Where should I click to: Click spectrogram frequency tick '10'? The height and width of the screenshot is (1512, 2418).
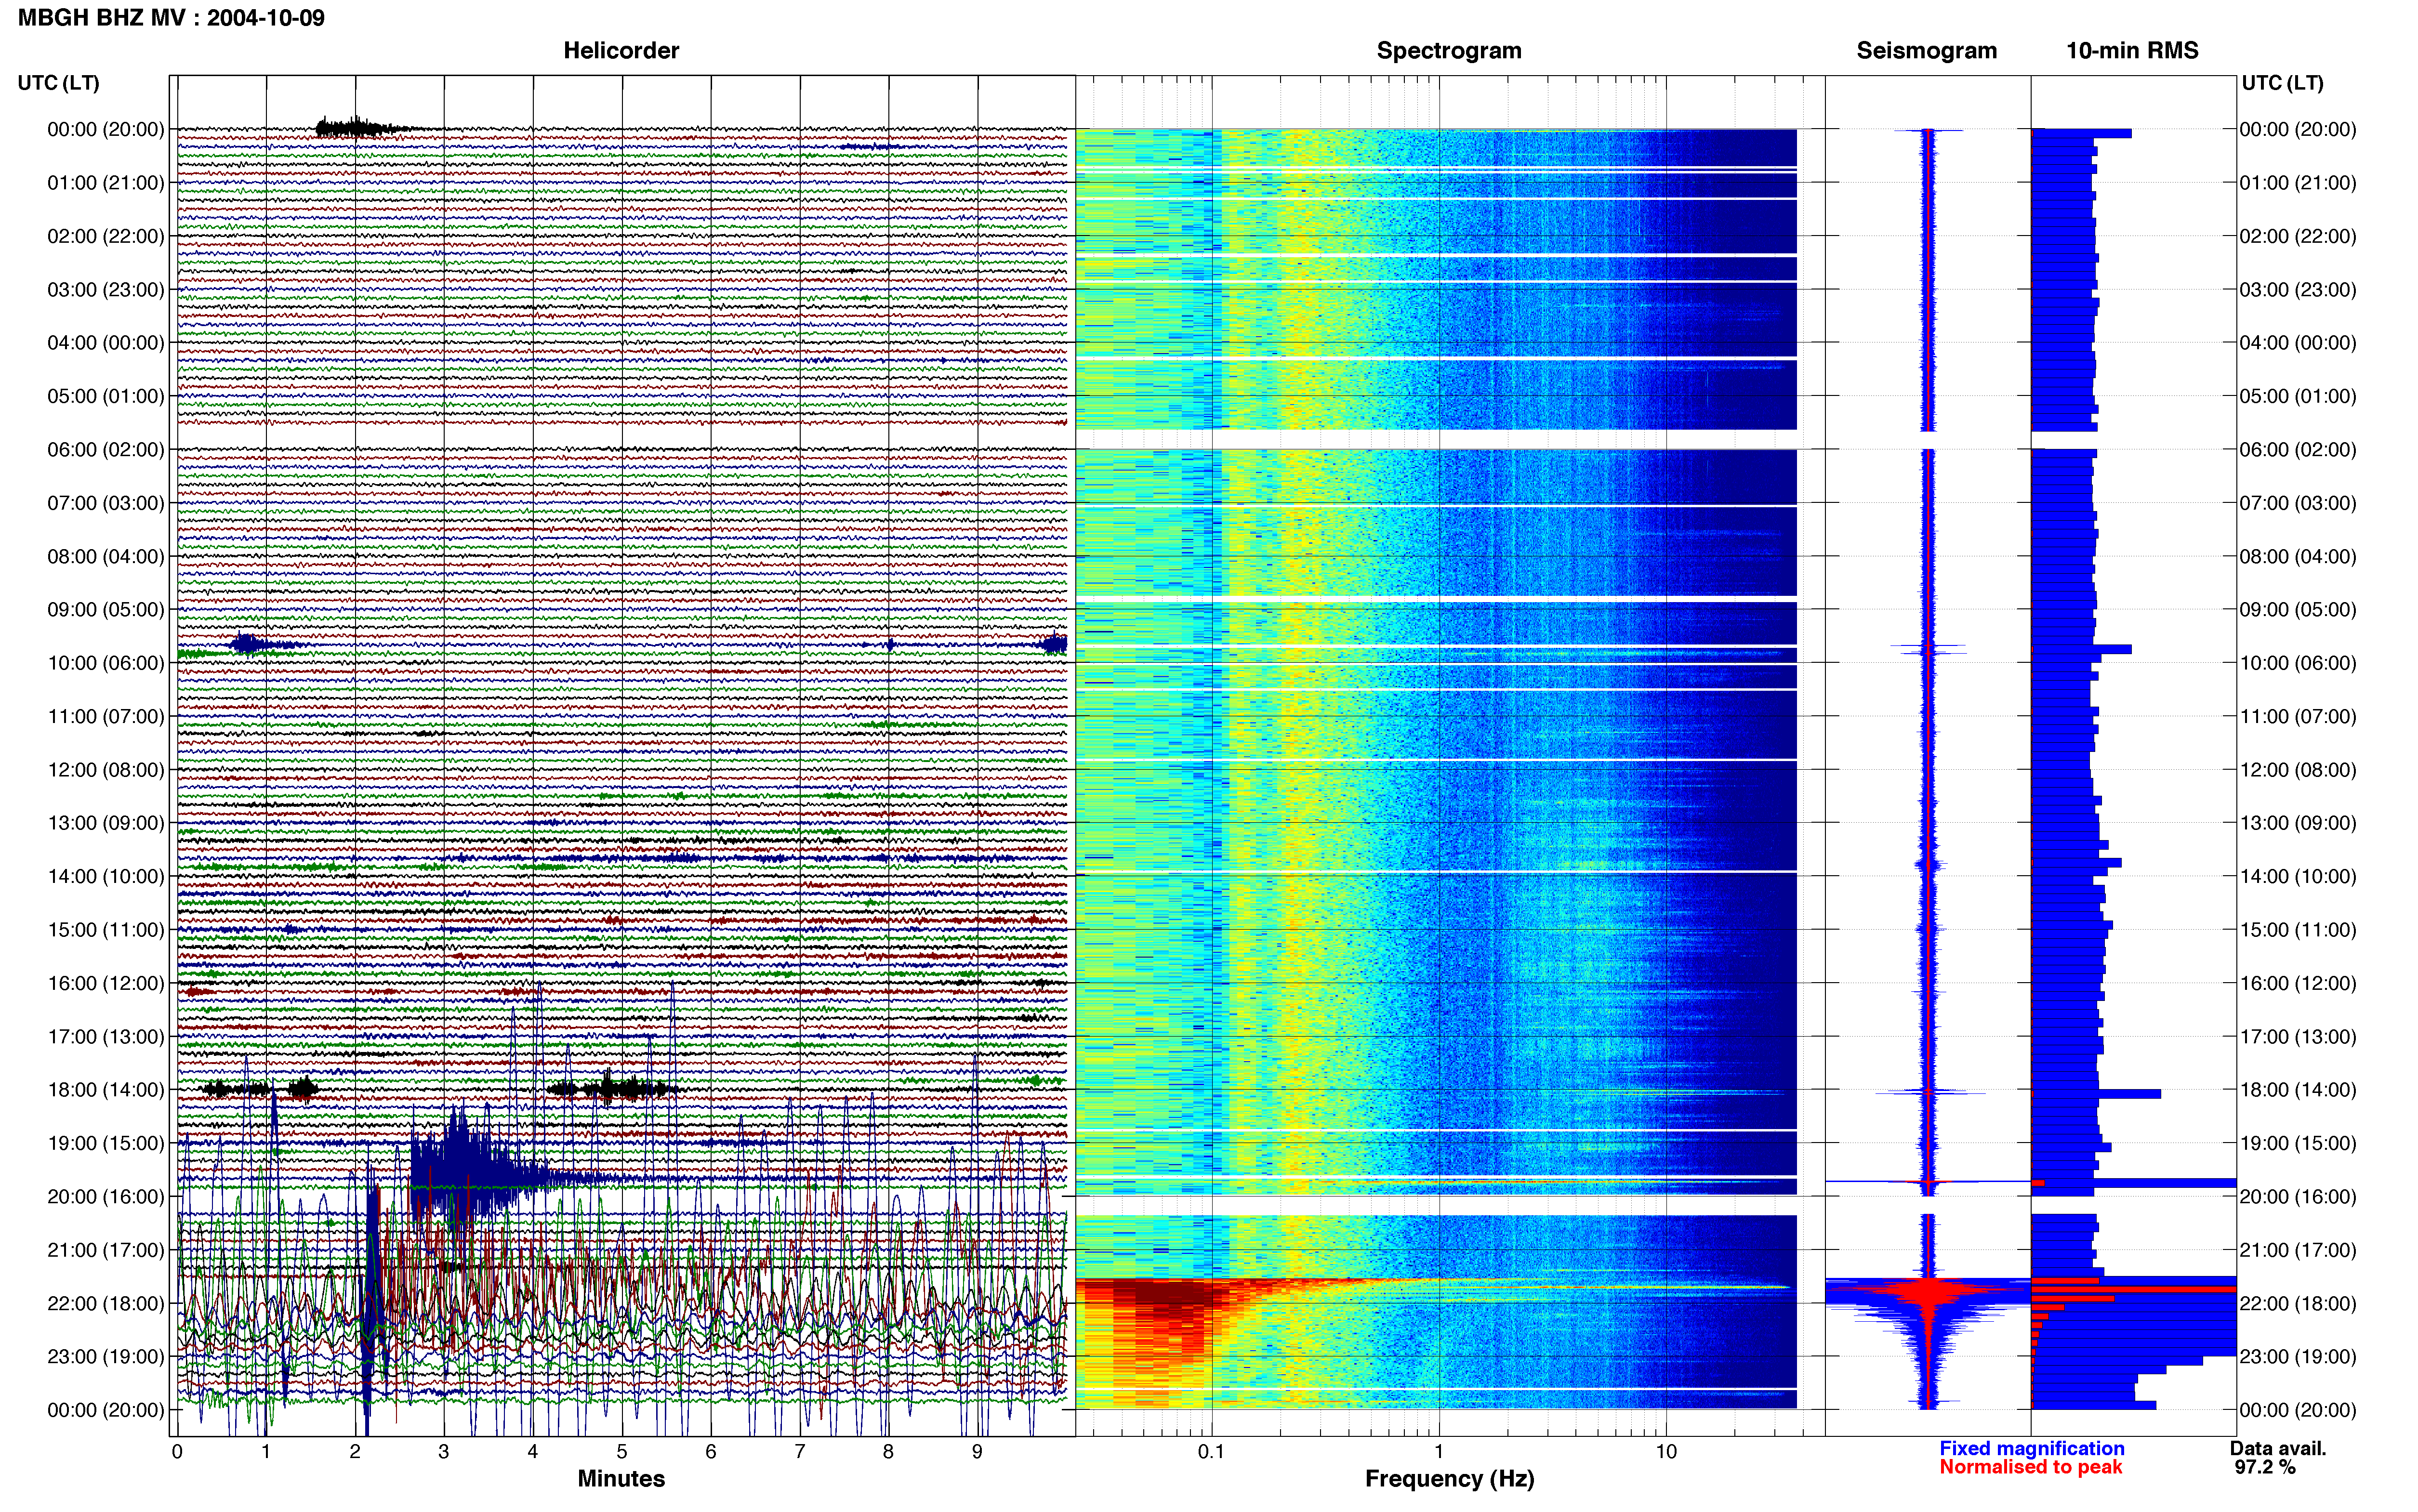tap(1666, 1452)
